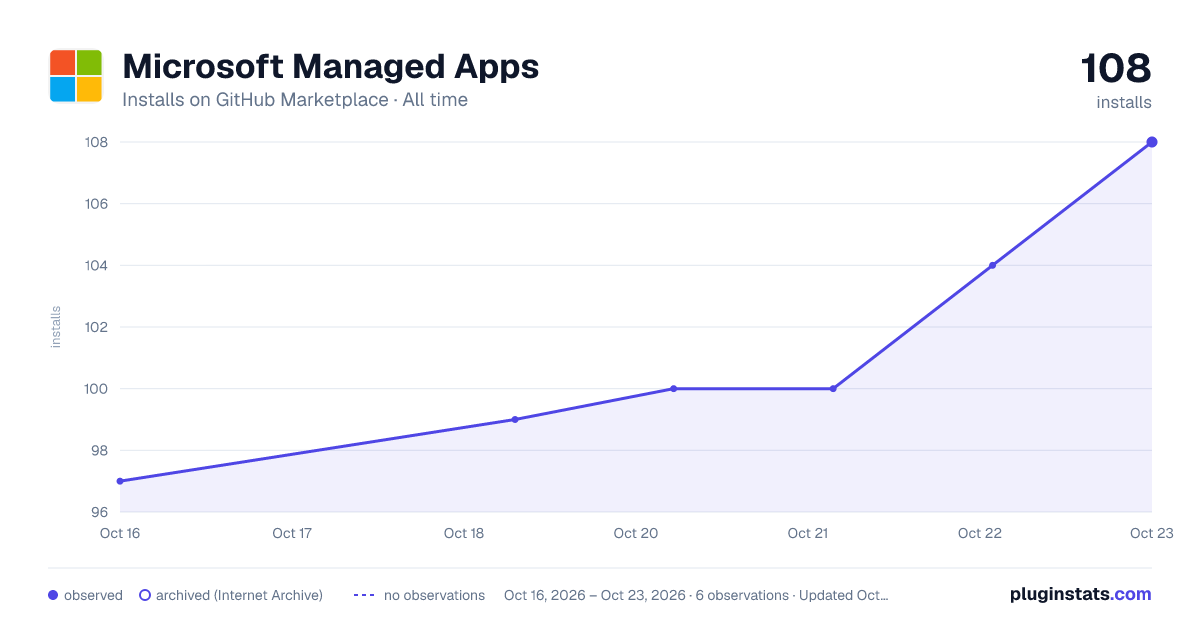The image size is (1200, 630).
Task: Click the 98 y-axis tick label
Action: pyautogui.click(x=99, y=450)
